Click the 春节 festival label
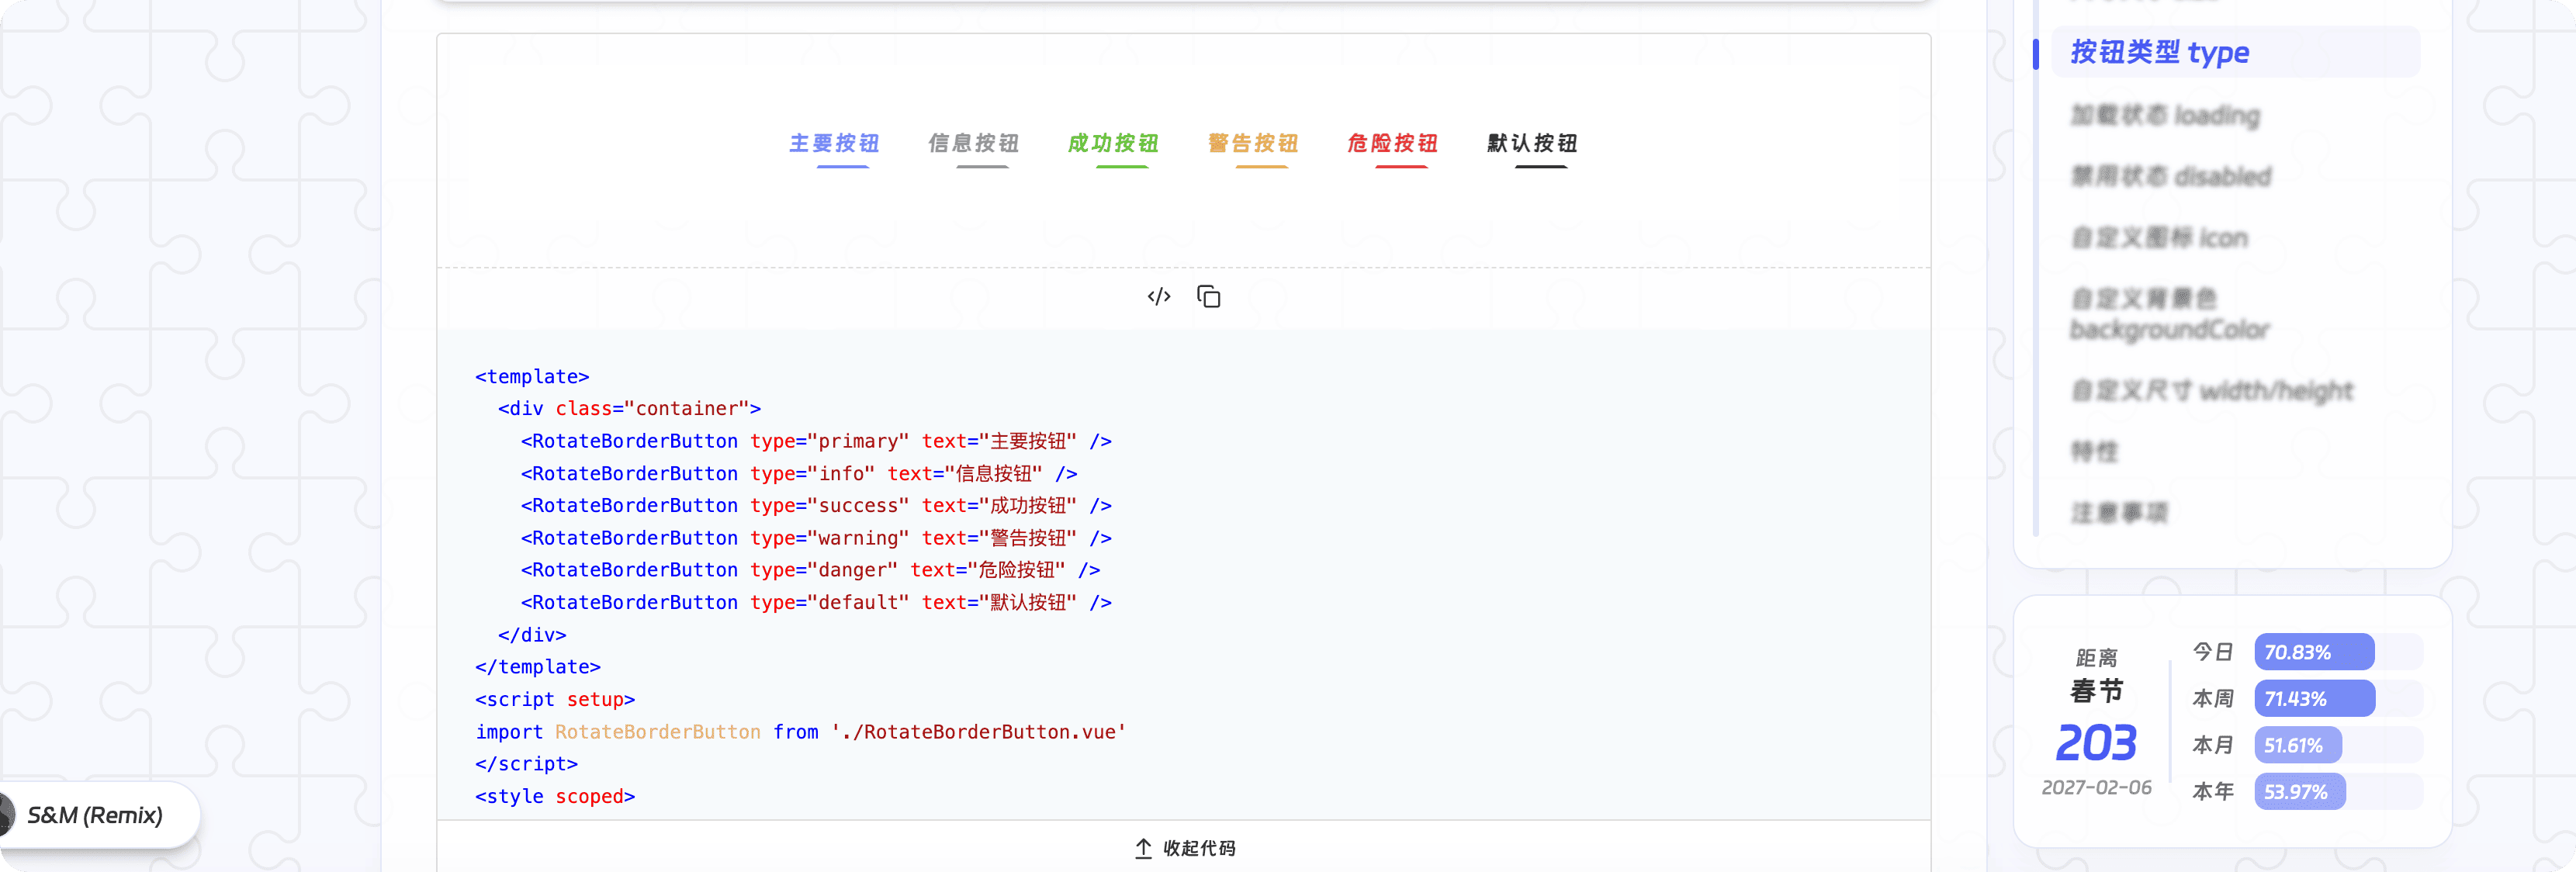 click(x=2096, y=691)
